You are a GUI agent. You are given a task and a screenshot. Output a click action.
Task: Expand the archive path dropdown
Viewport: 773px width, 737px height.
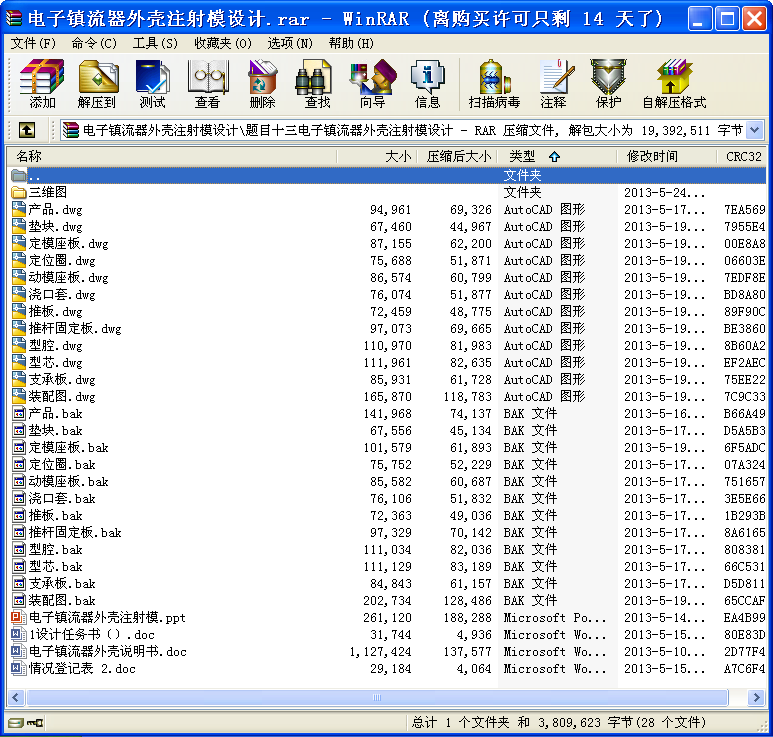click(x=754, y=130)
